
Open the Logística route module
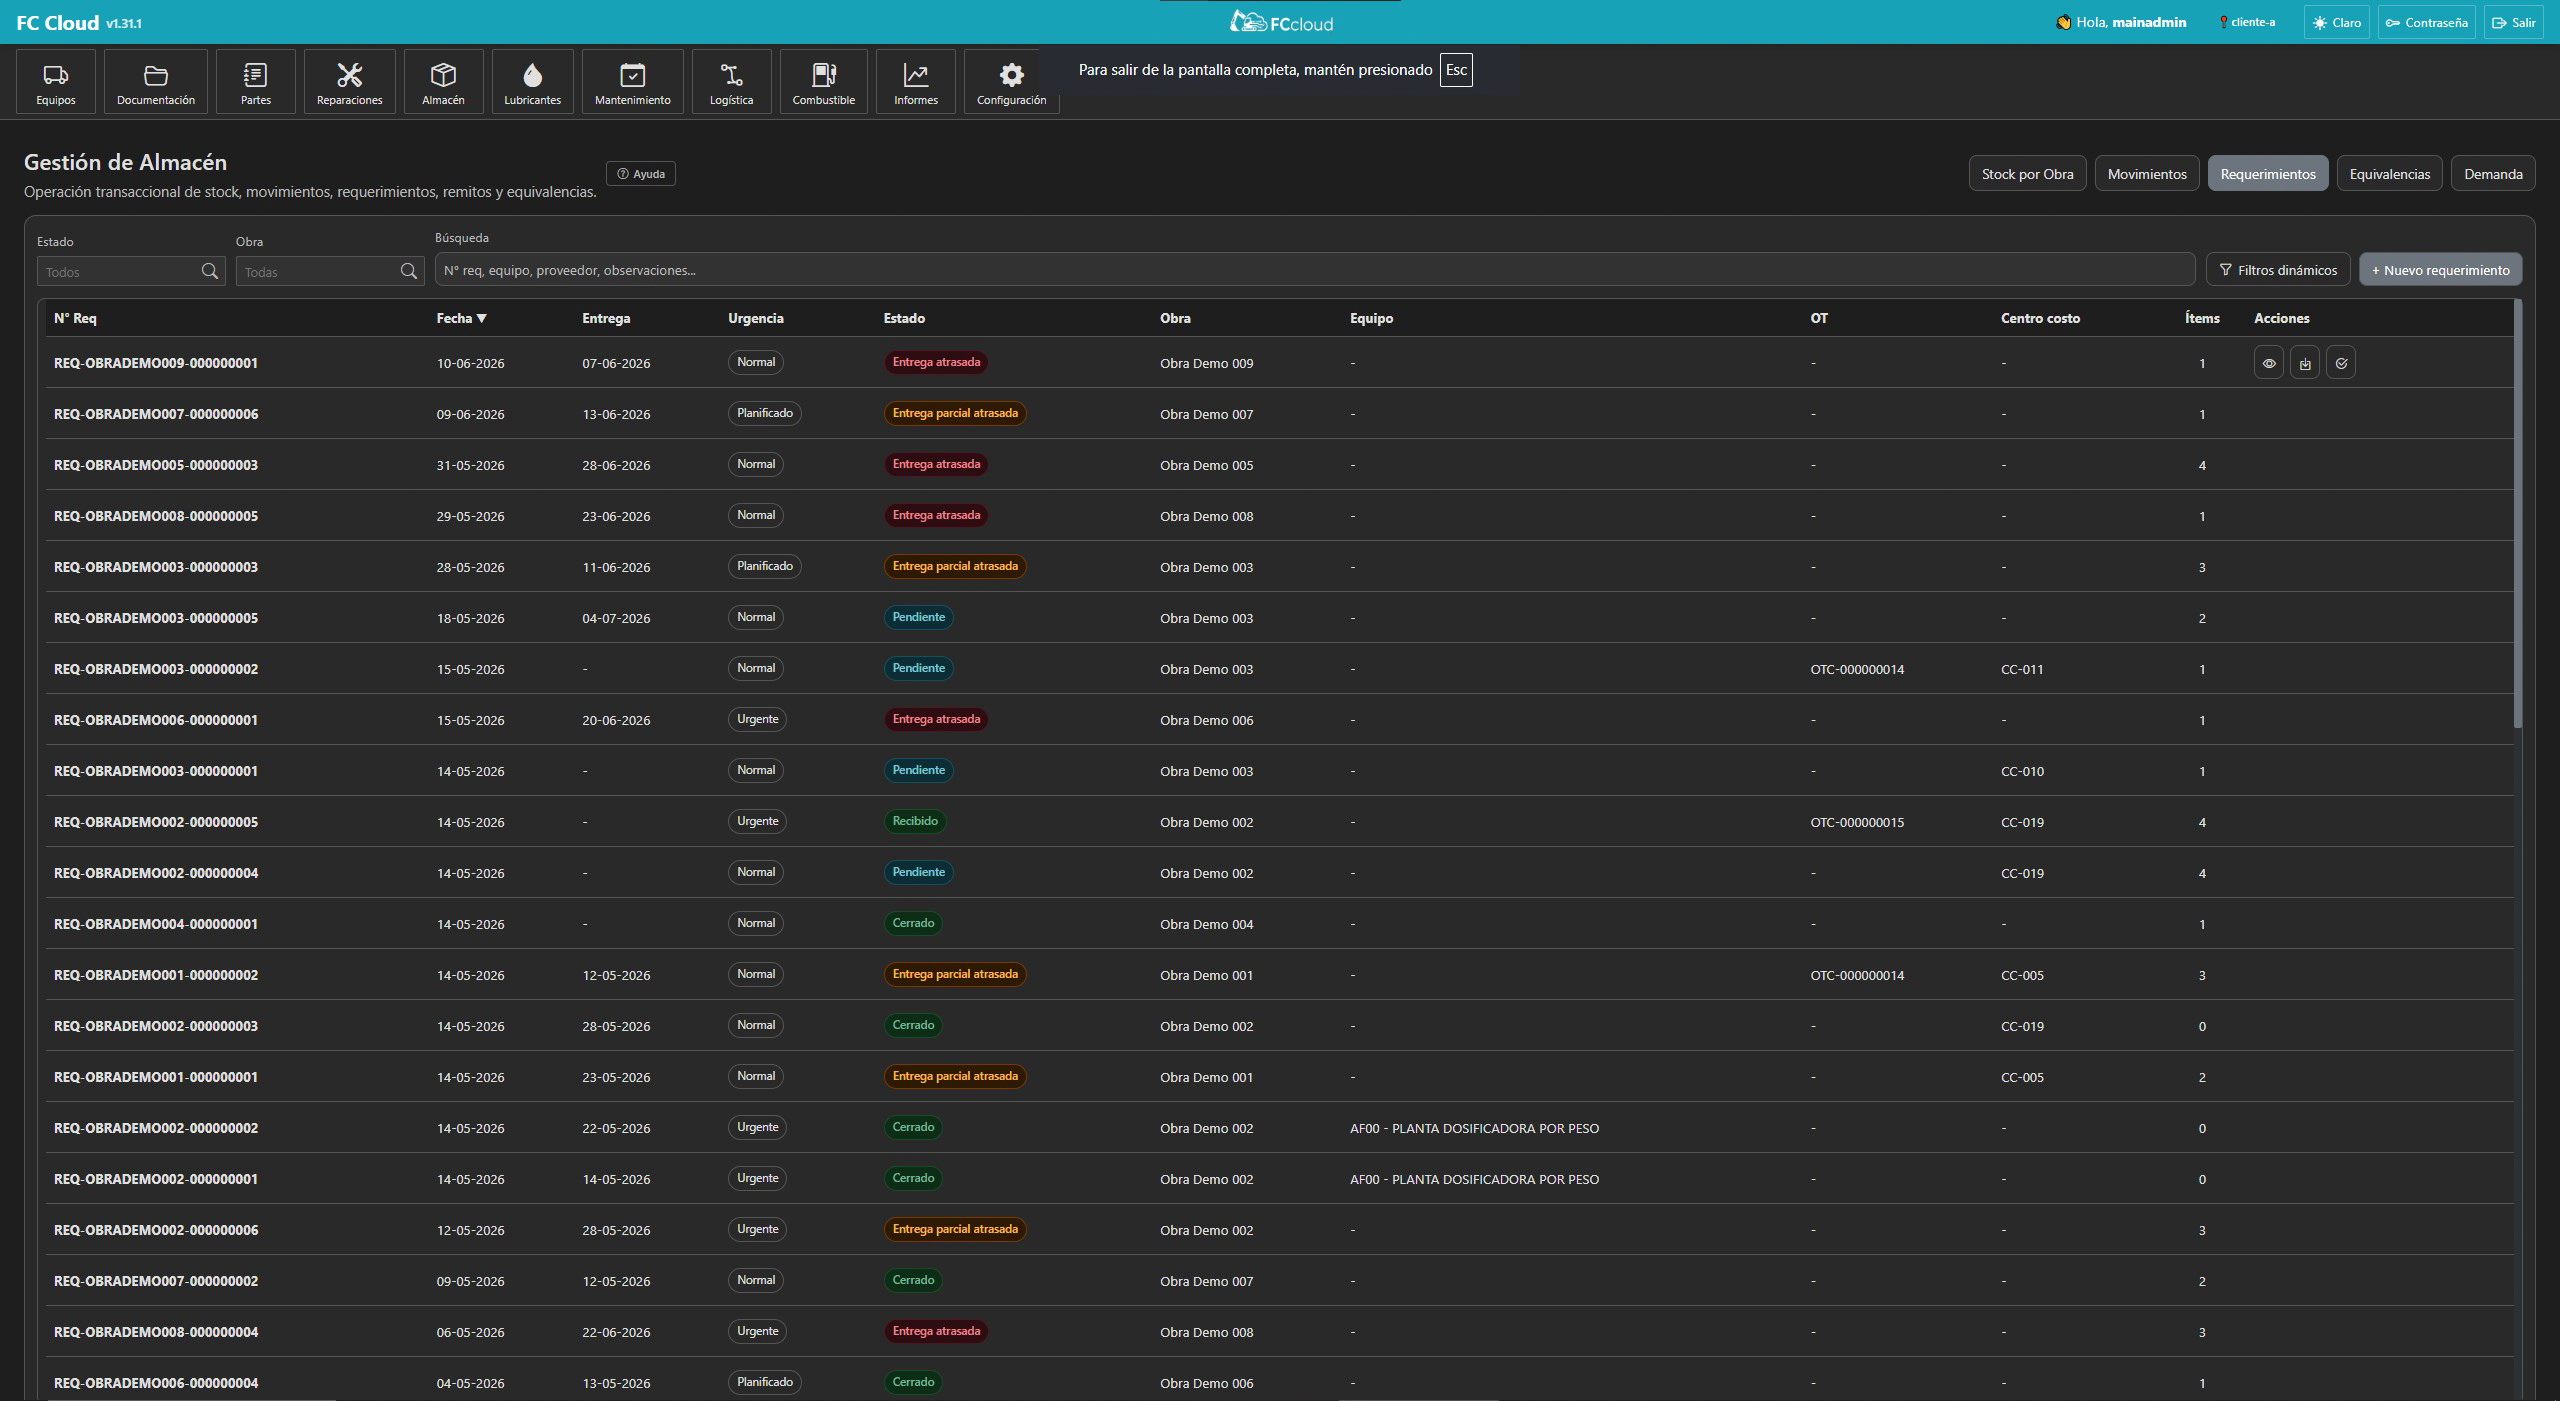tap(731, 81)
